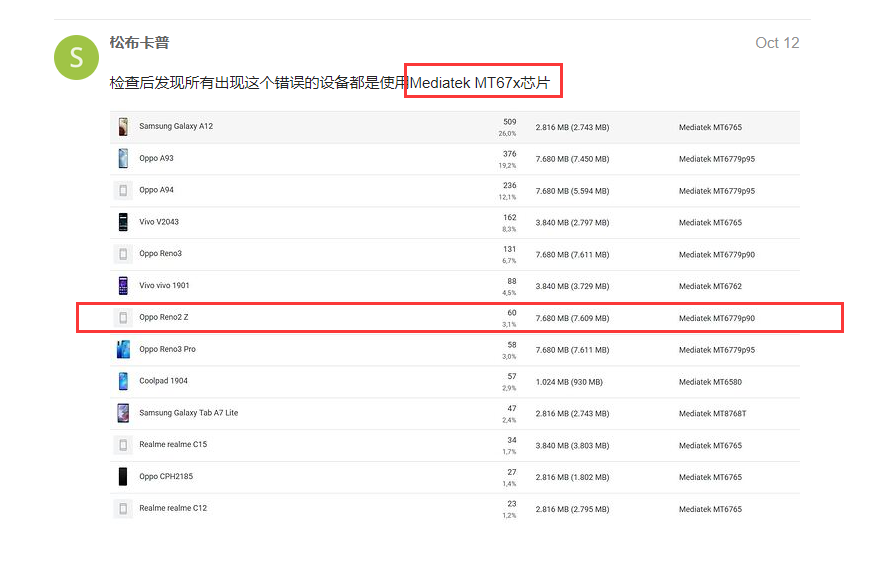This screenshot has height=562, width=887.
Task: Click the Oct 12 post date
Action: pyautogui.click(x=777, y=43)
